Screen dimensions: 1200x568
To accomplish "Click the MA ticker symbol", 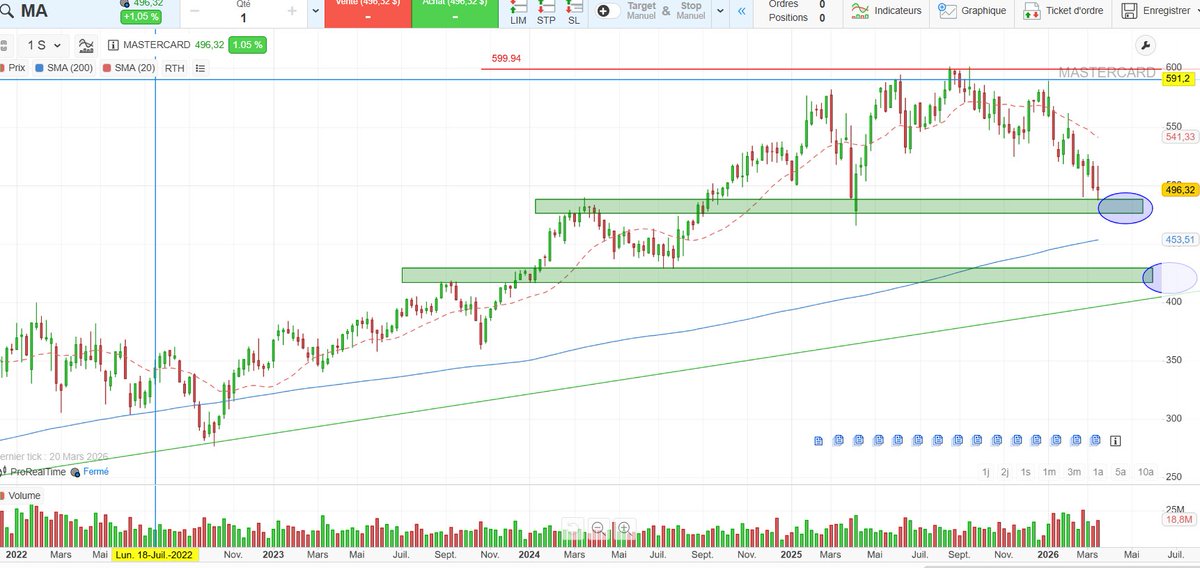I will point(33,11).
